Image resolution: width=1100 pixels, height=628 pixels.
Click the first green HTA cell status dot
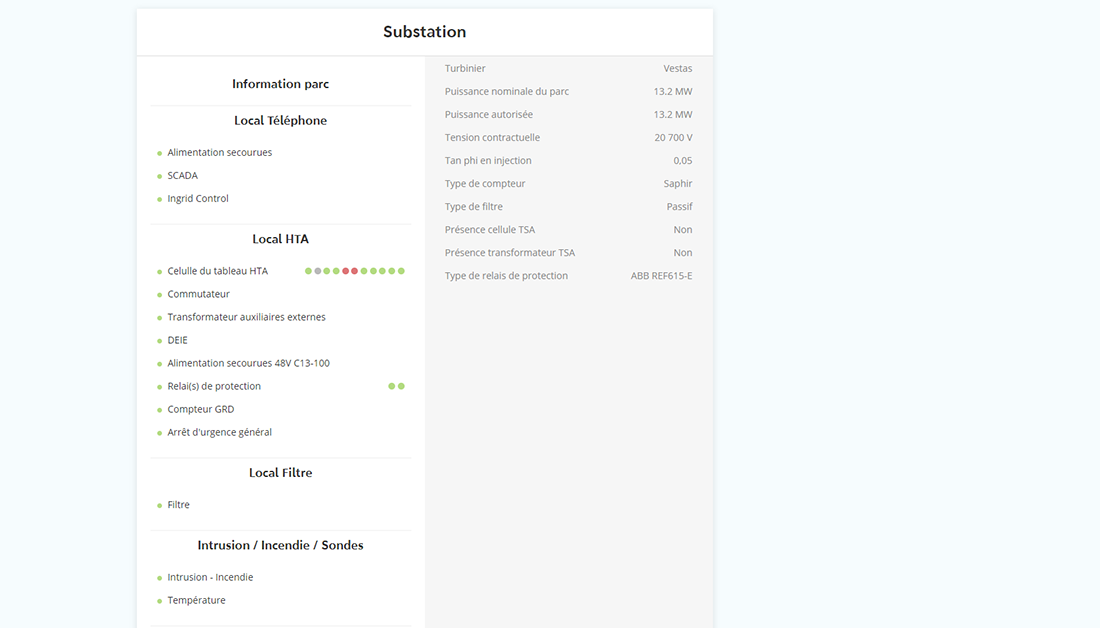(x=308, y=271)
